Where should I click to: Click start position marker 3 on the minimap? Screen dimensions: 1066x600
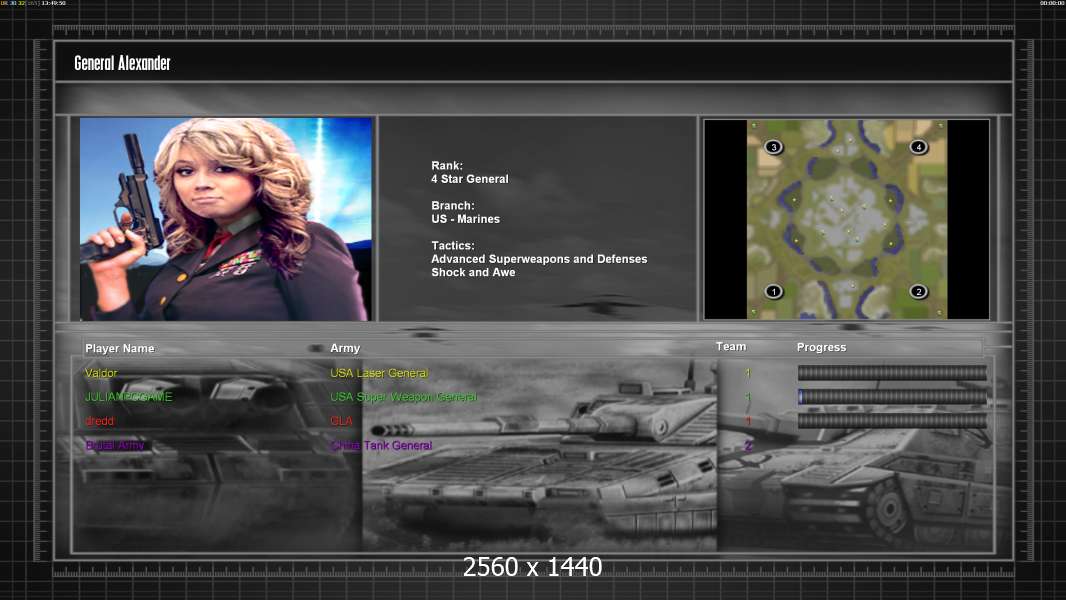[x=774, y=147]
